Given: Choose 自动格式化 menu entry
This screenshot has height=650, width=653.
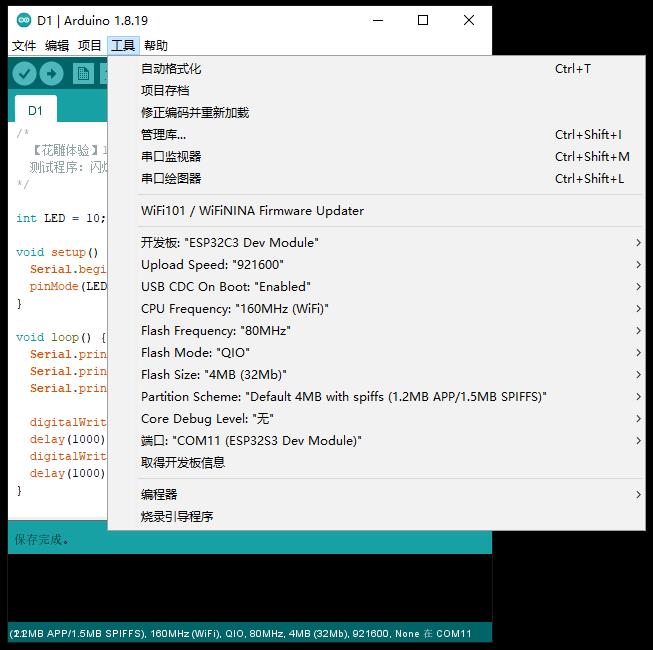Looking at the screenshot, I should click(374, 69).
